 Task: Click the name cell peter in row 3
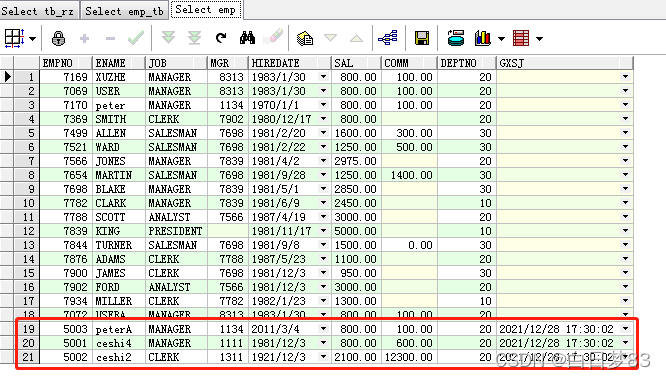point(119,105)
